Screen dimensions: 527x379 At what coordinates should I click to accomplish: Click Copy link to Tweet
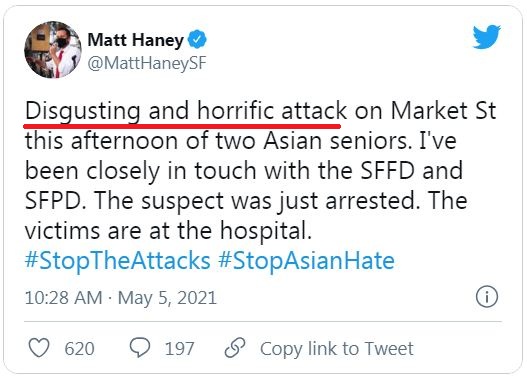337,348
